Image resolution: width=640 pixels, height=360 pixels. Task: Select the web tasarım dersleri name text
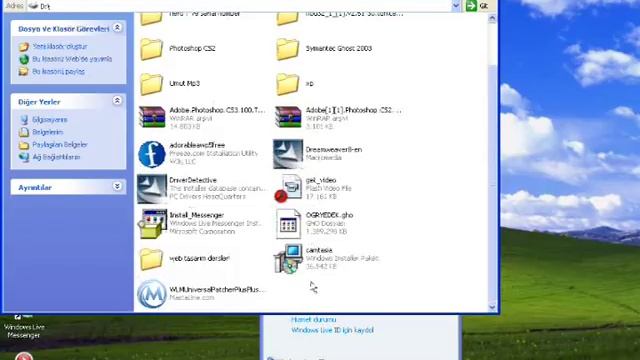[199, 258]
